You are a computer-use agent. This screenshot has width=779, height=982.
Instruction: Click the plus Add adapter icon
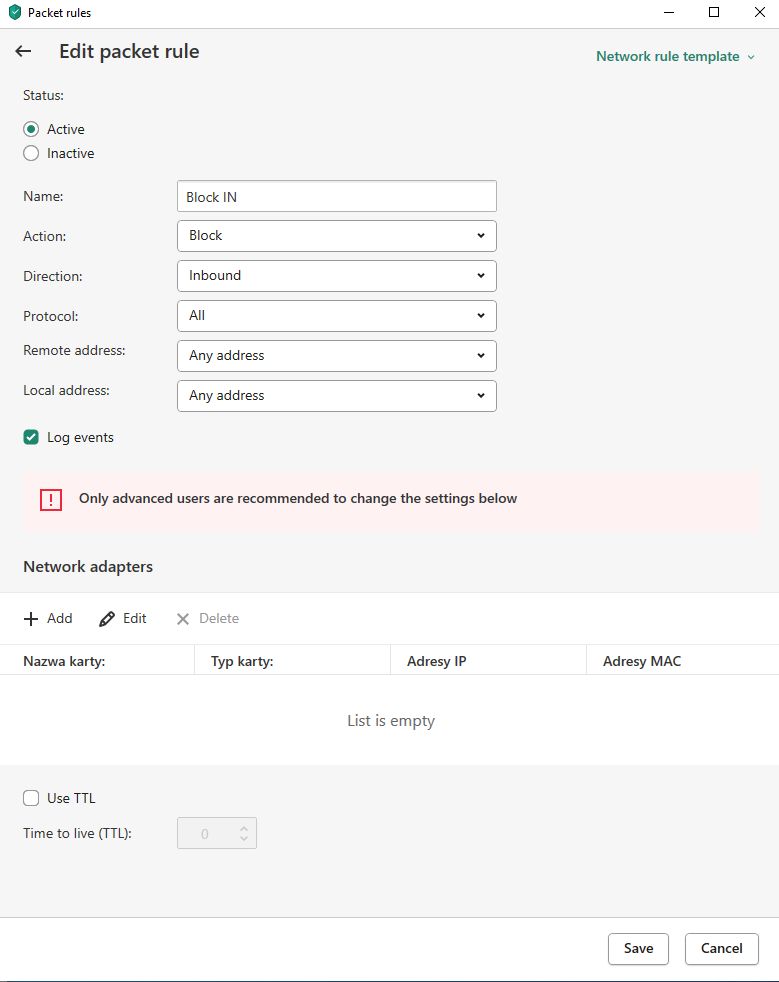[31, 619]
